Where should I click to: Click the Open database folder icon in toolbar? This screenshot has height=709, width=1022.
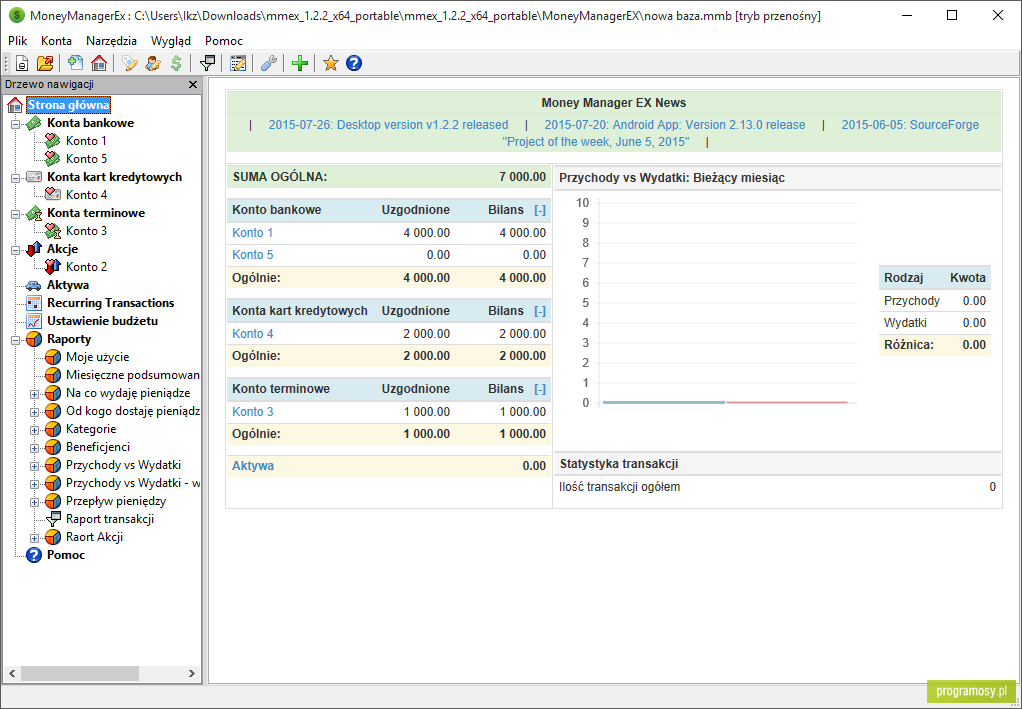pos(45,63)
